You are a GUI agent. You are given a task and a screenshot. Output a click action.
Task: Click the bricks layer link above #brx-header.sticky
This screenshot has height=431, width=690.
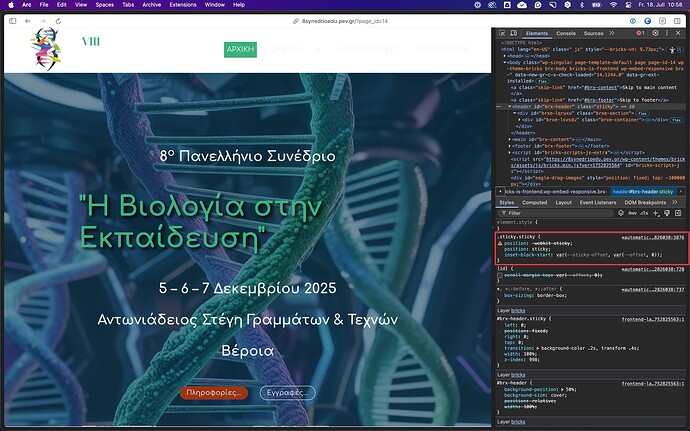[518, 311]
